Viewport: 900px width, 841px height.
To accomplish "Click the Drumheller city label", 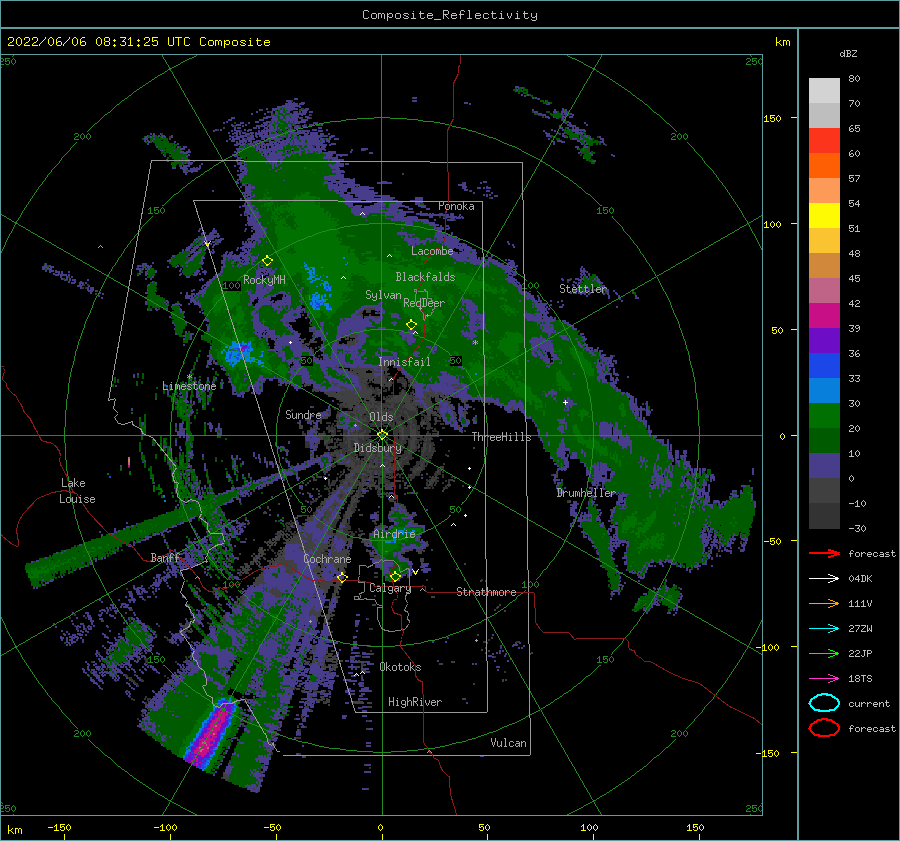I will (x=586, y=493).
